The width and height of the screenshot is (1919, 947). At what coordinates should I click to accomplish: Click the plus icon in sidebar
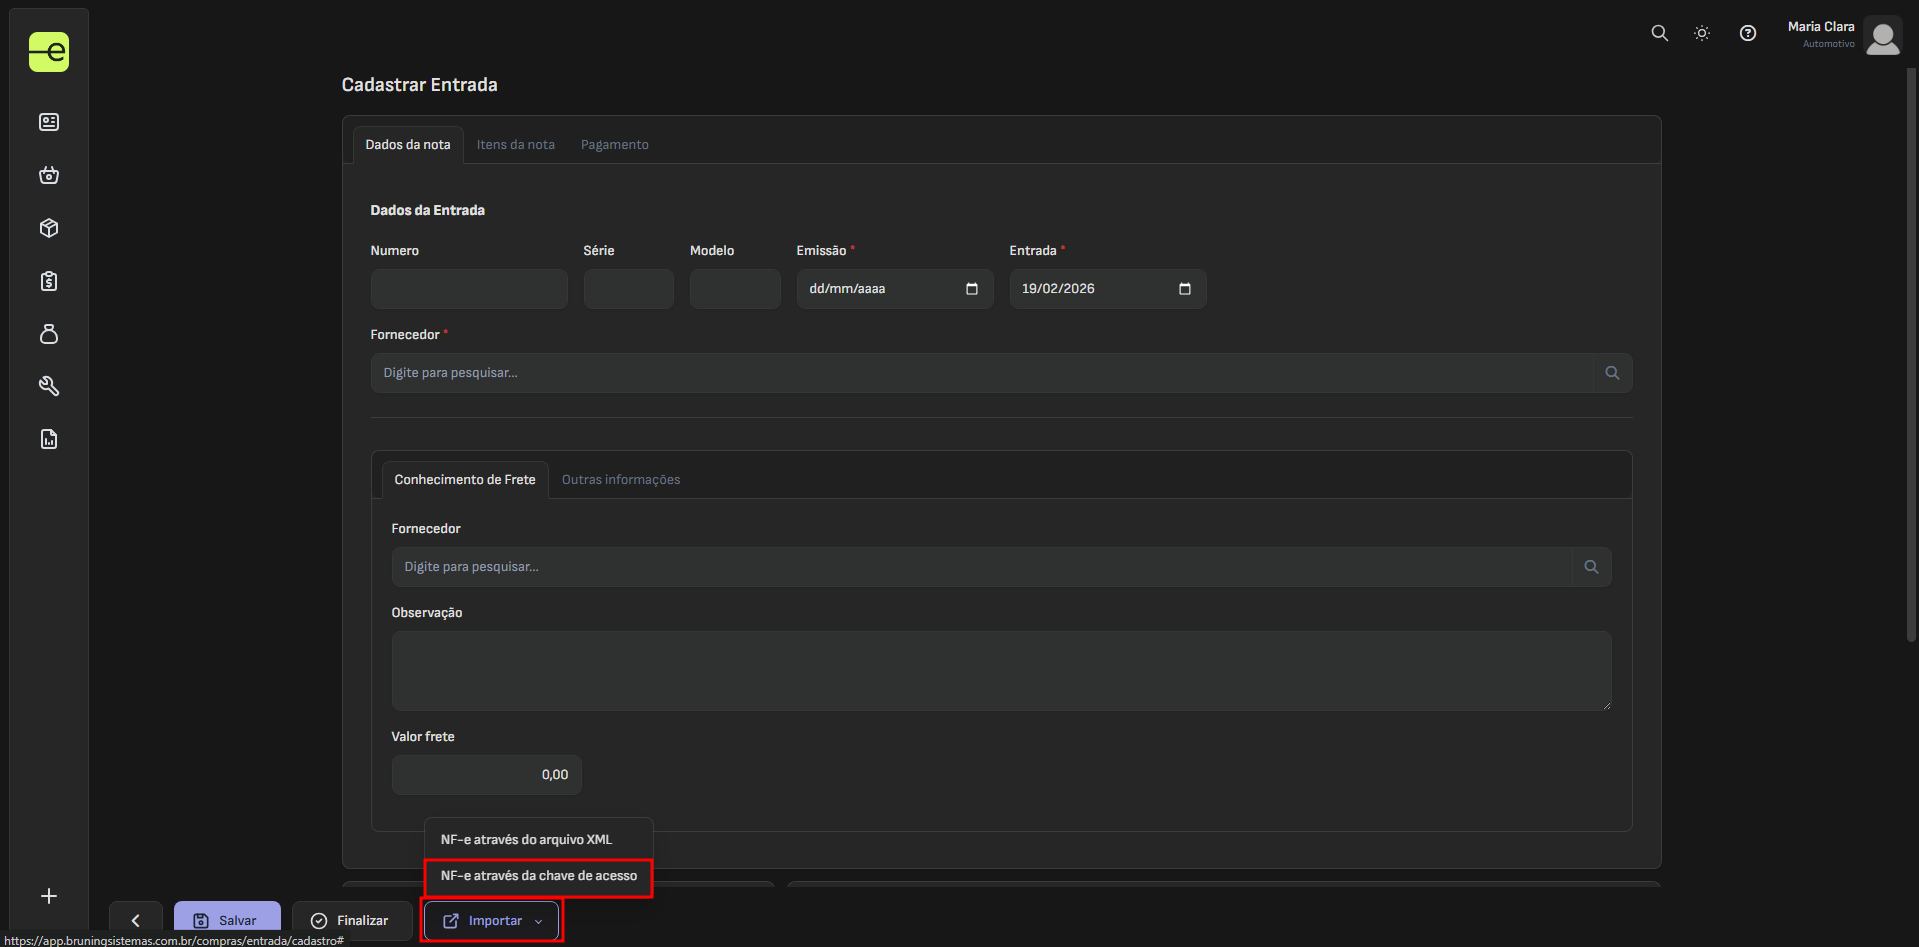click(x=49, y=896)
